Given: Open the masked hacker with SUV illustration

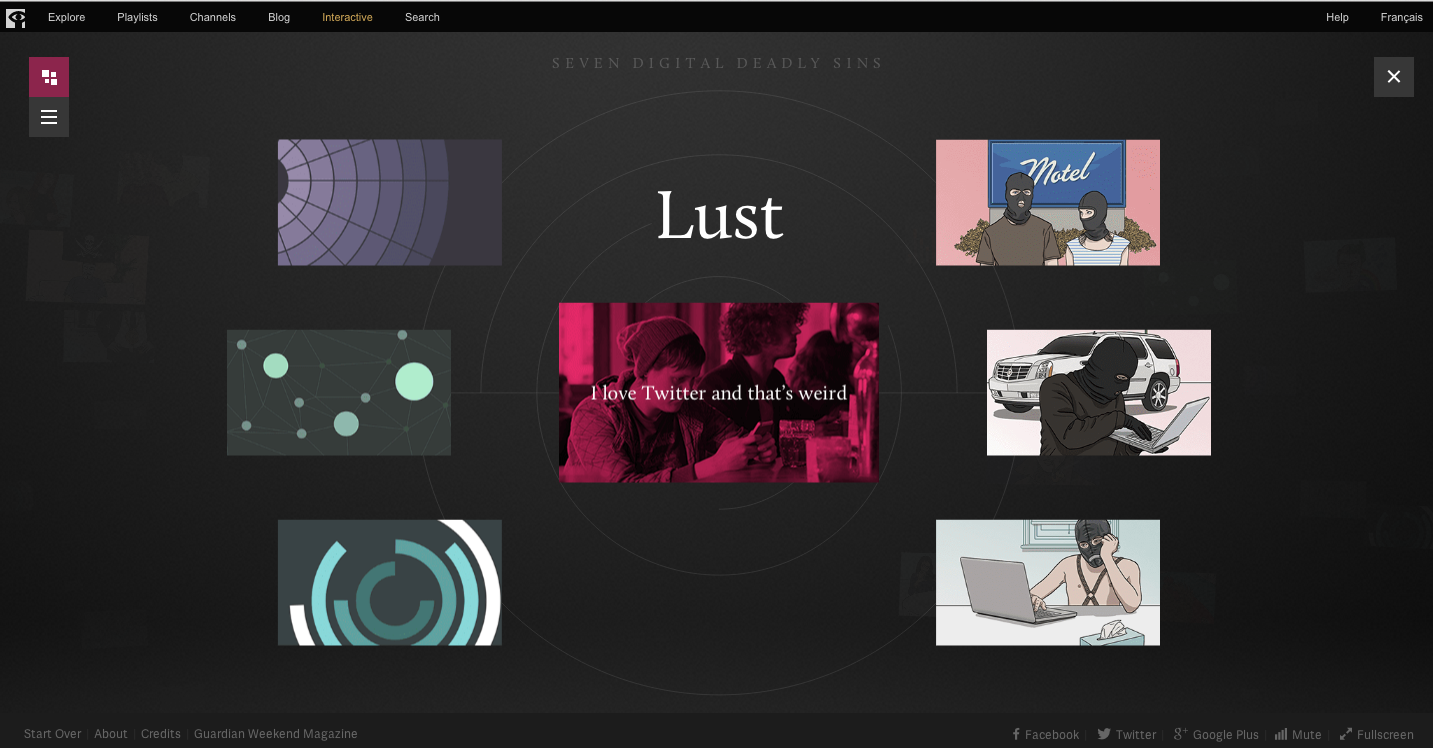Looking at the screenshot, I should pos(1099,392).
